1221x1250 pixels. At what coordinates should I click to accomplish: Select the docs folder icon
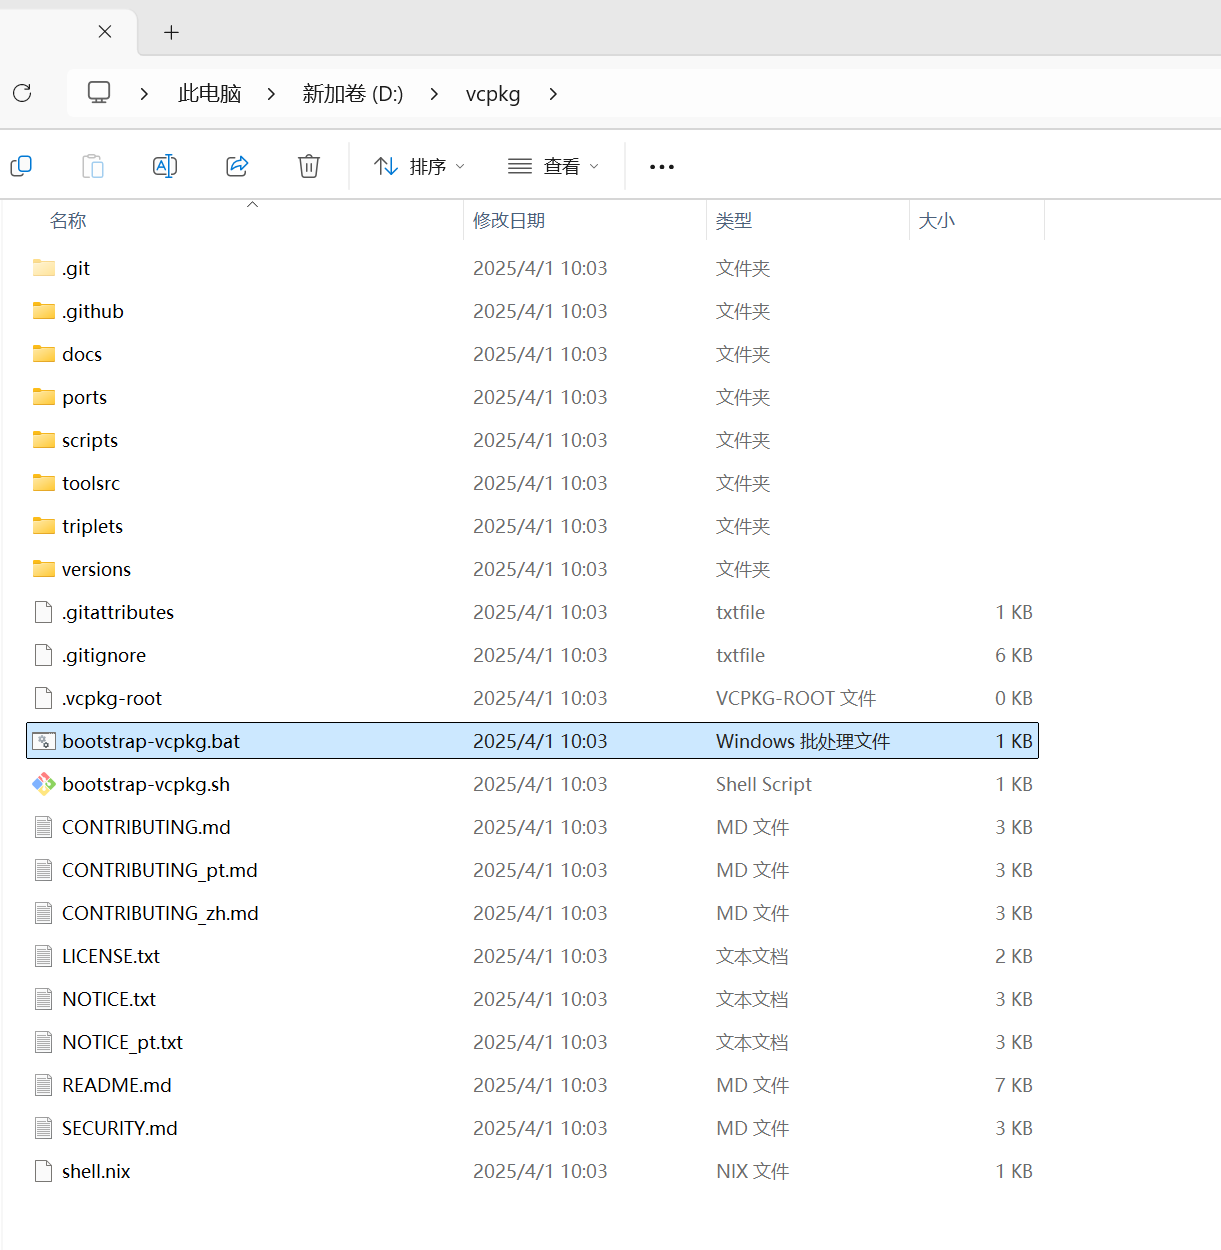coord(44,353)
